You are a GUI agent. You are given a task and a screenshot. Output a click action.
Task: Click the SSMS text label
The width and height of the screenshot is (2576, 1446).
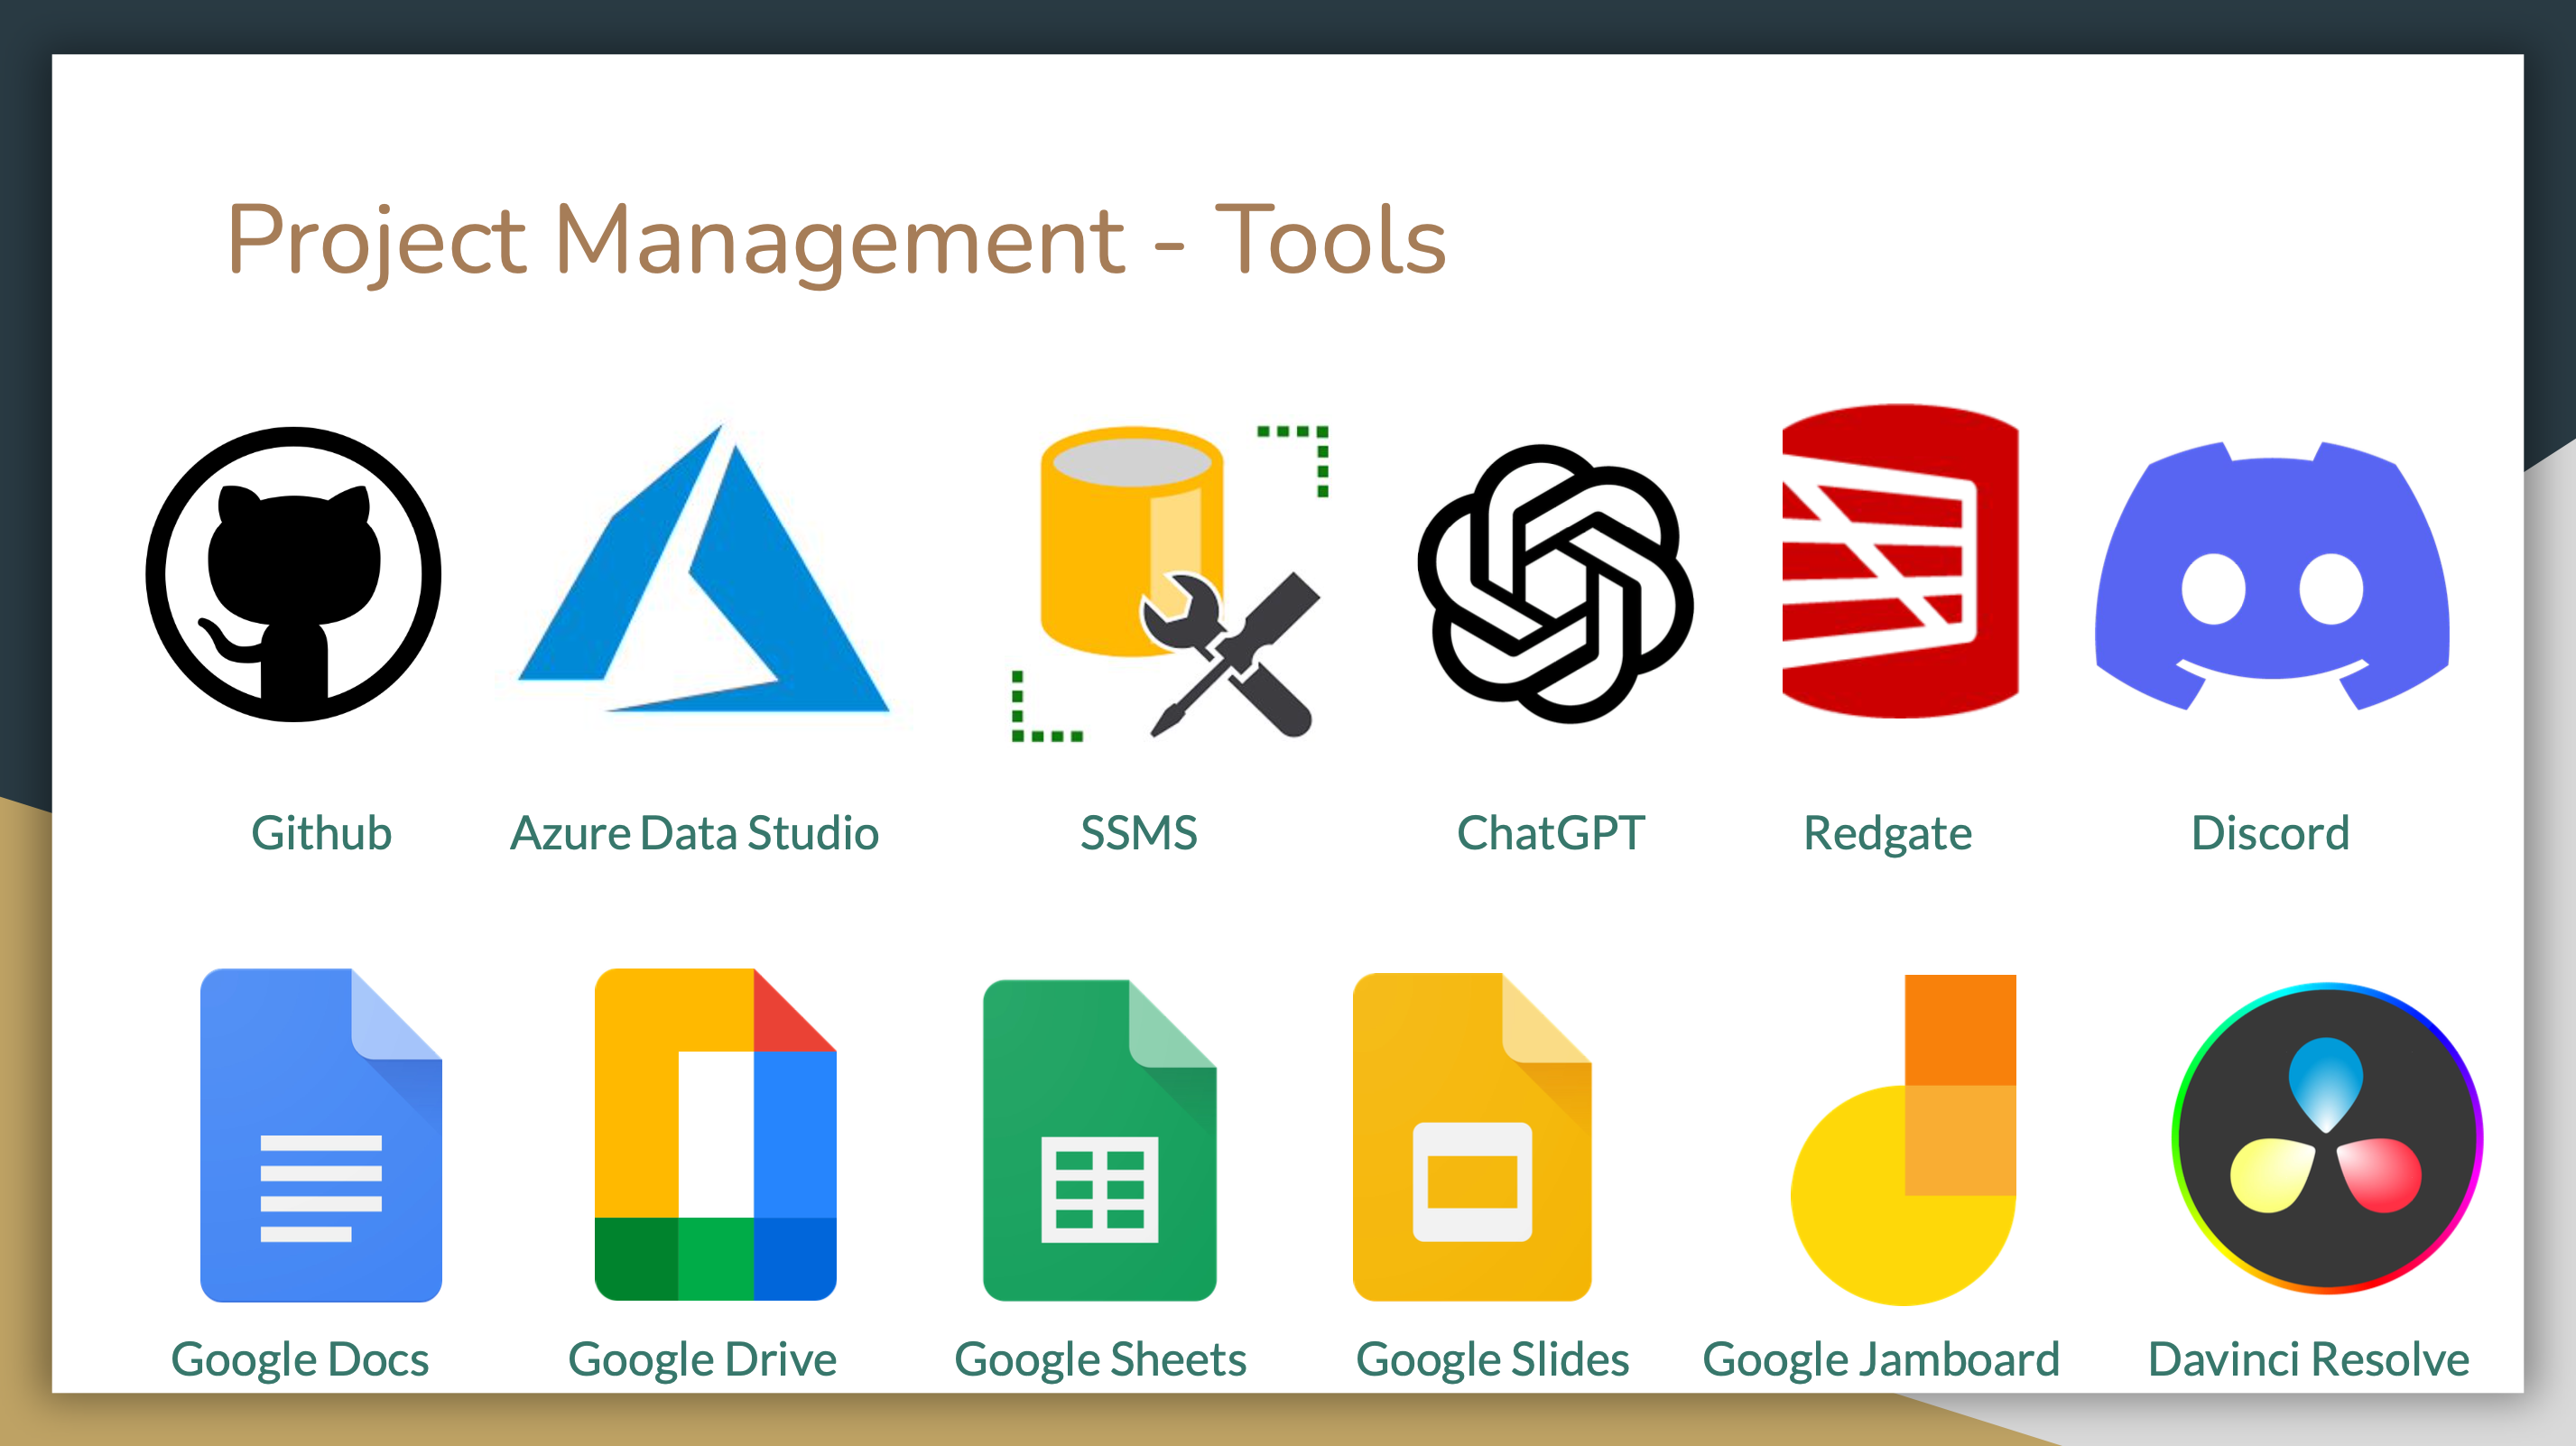[1138, 833]
